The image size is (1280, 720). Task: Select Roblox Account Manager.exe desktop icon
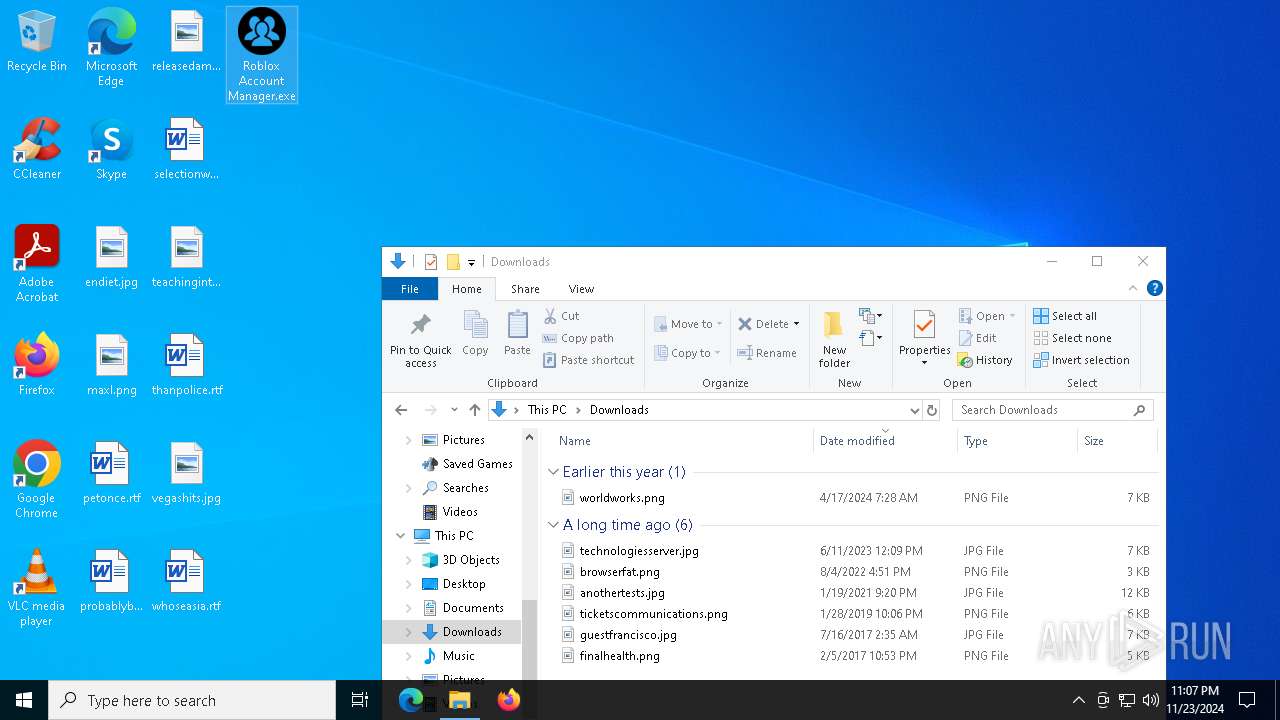point(262,55)
